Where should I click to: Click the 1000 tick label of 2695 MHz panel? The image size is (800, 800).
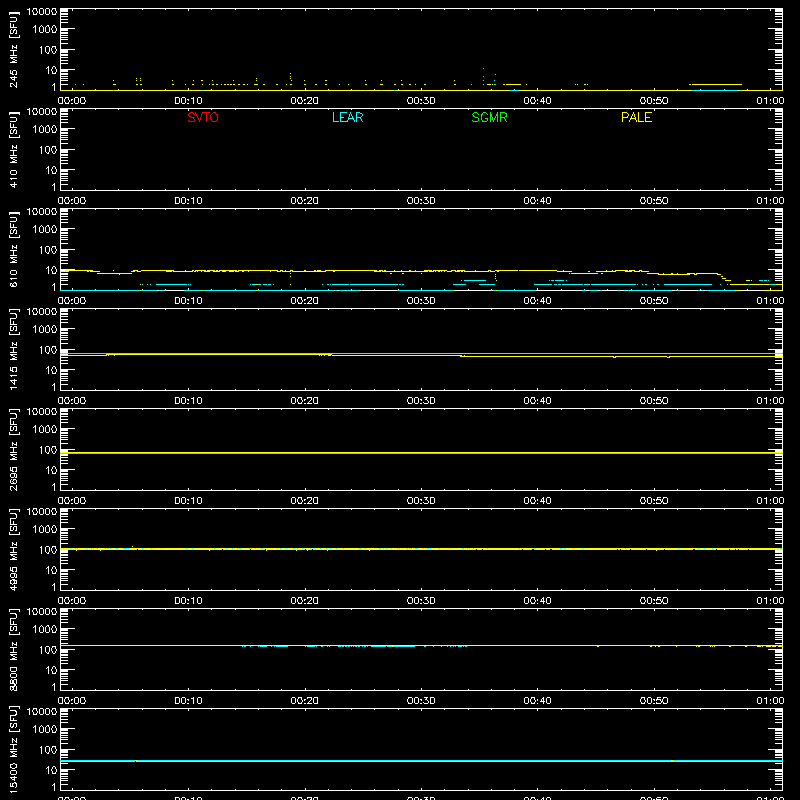point(45,430)
